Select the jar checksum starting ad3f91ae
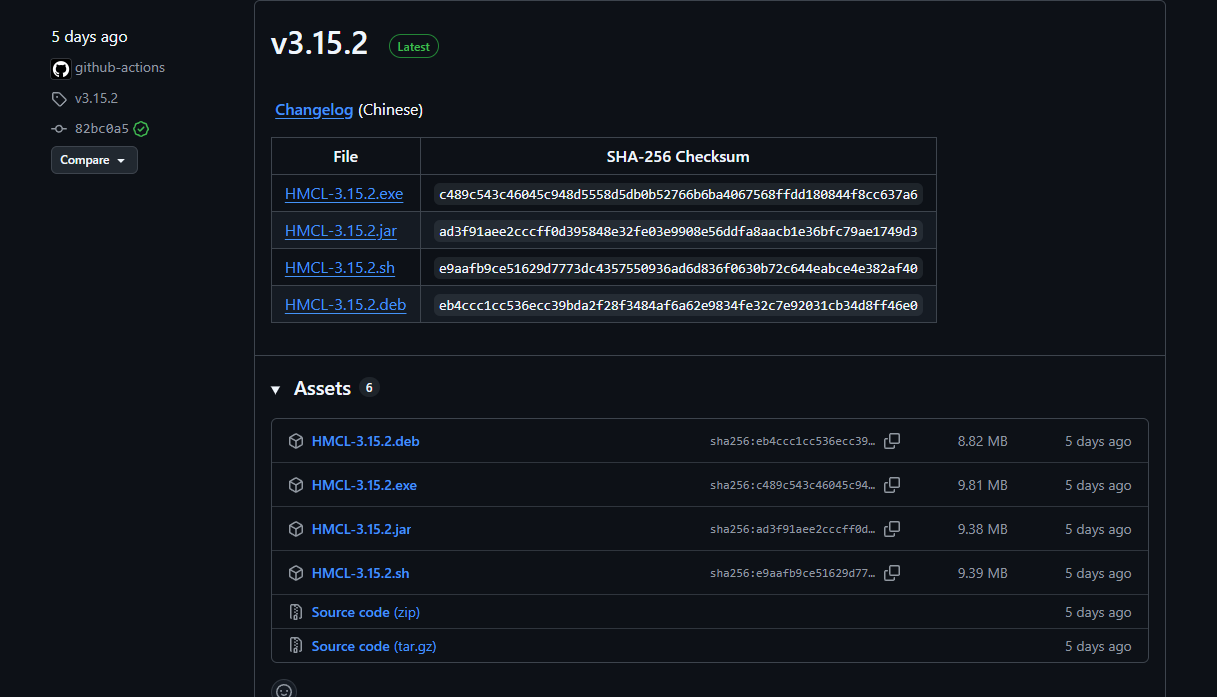The height and width of the screenshot is (697, 1217). [x=678, y=231]
